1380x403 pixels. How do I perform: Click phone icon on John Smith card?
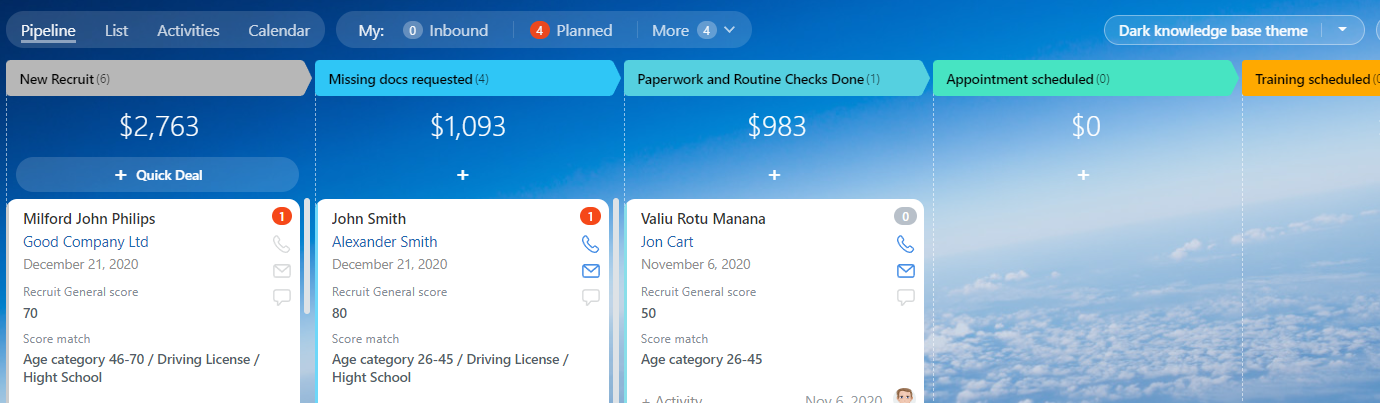590,244
